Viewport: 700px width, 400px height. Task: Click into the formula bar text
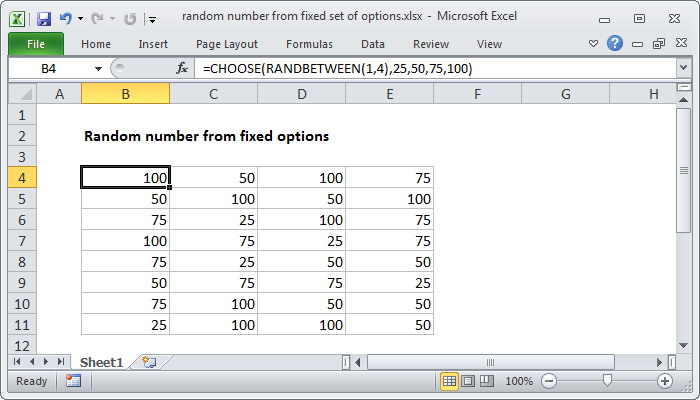[x=337, y=69]
